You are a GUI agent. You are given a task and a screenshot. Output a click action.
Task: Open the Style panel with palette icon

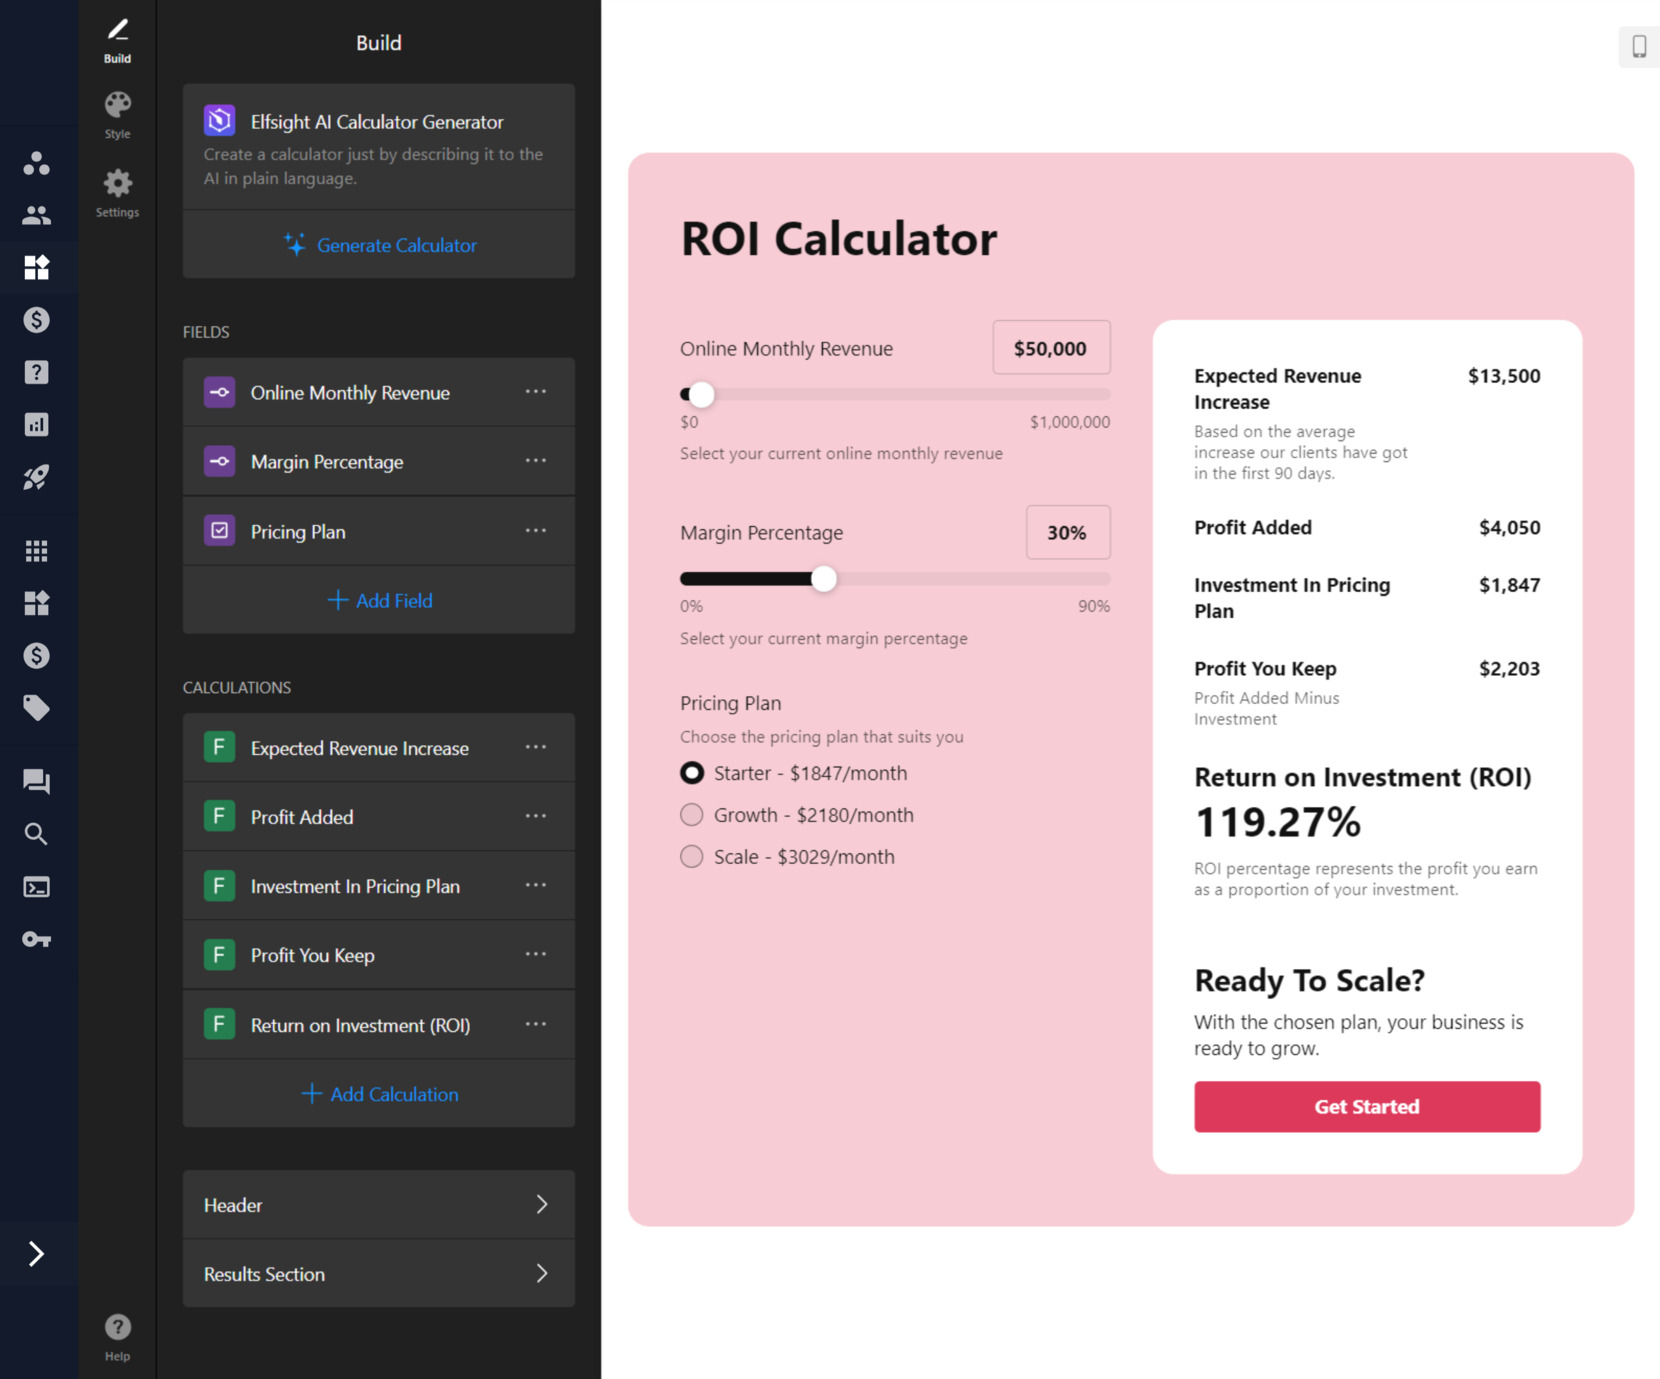tap(117, 112)
